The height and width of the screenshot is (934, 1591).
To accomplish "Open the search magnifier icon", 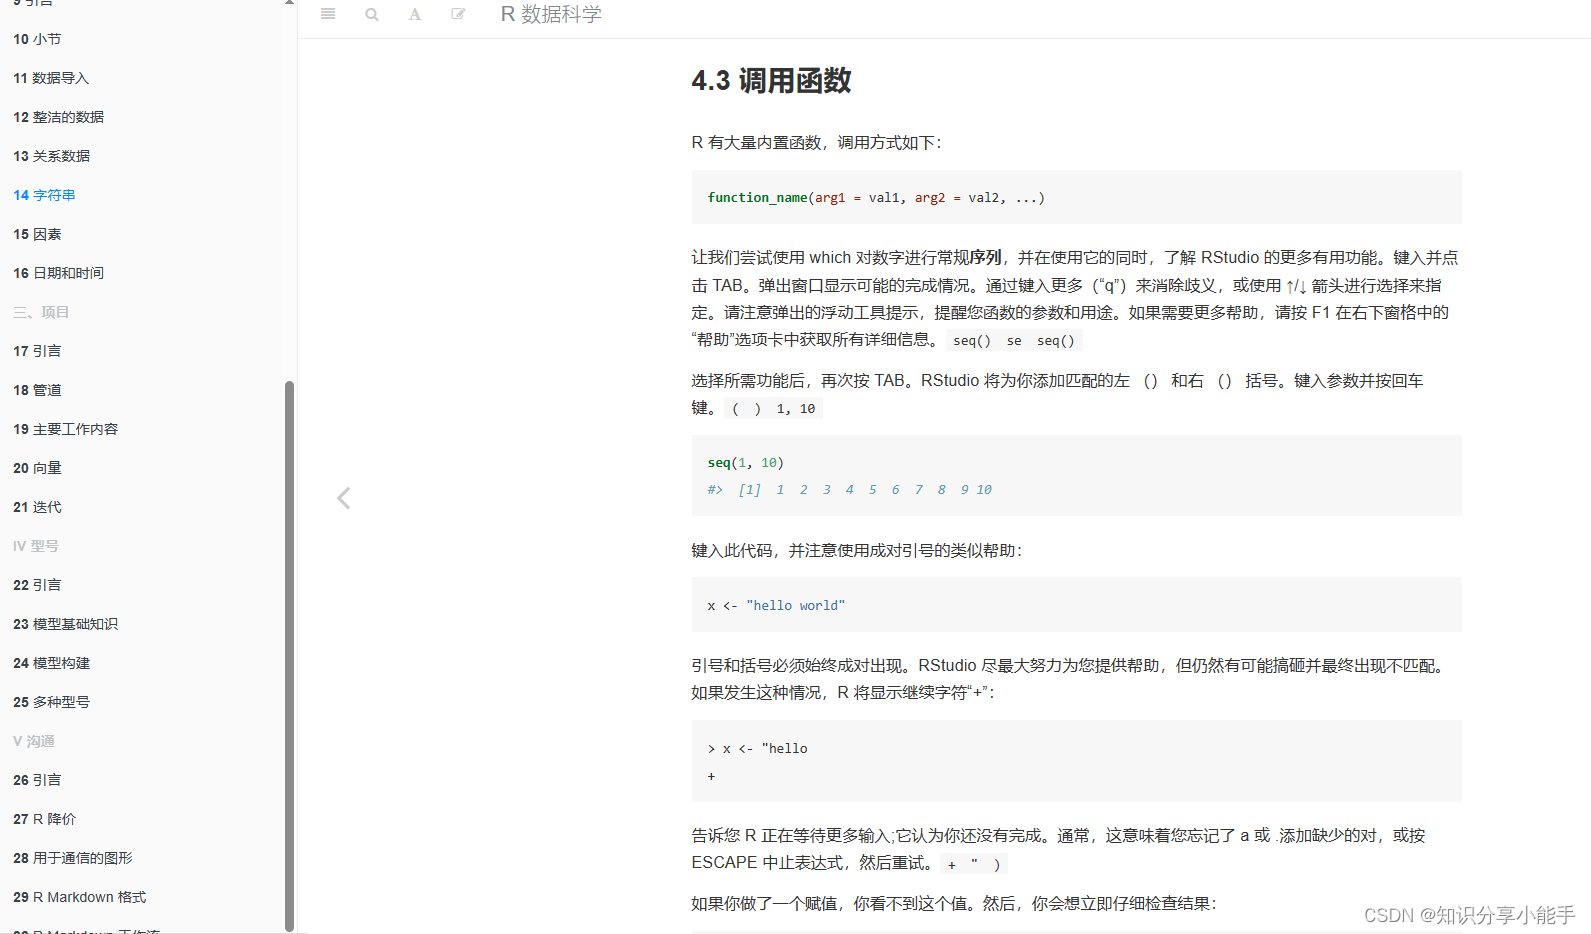I will tap(372, 14).
